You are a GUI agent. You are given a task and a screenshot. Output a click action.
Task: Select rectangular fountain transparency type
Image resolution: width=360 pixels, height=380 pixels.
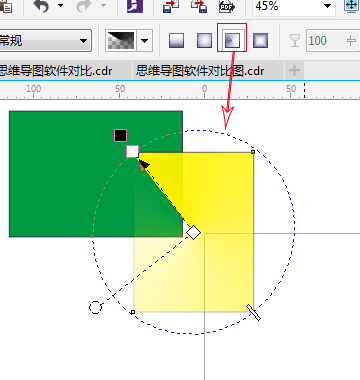pos(260,41)
